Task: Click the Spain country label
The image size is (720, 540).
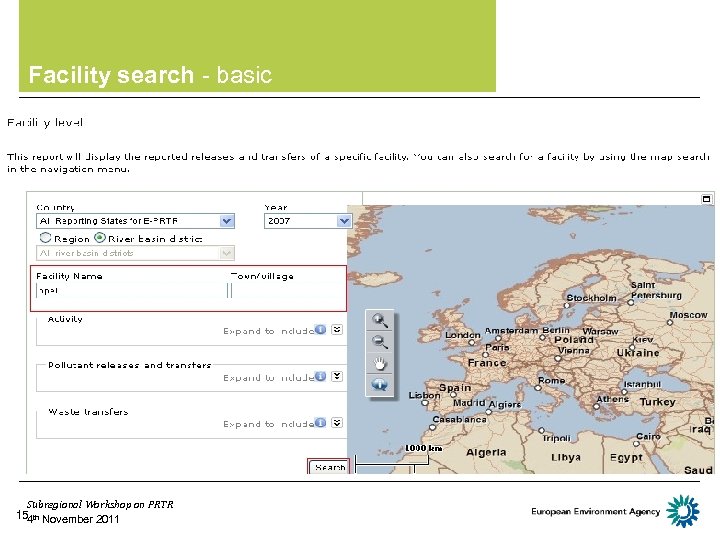Action: 455,388
